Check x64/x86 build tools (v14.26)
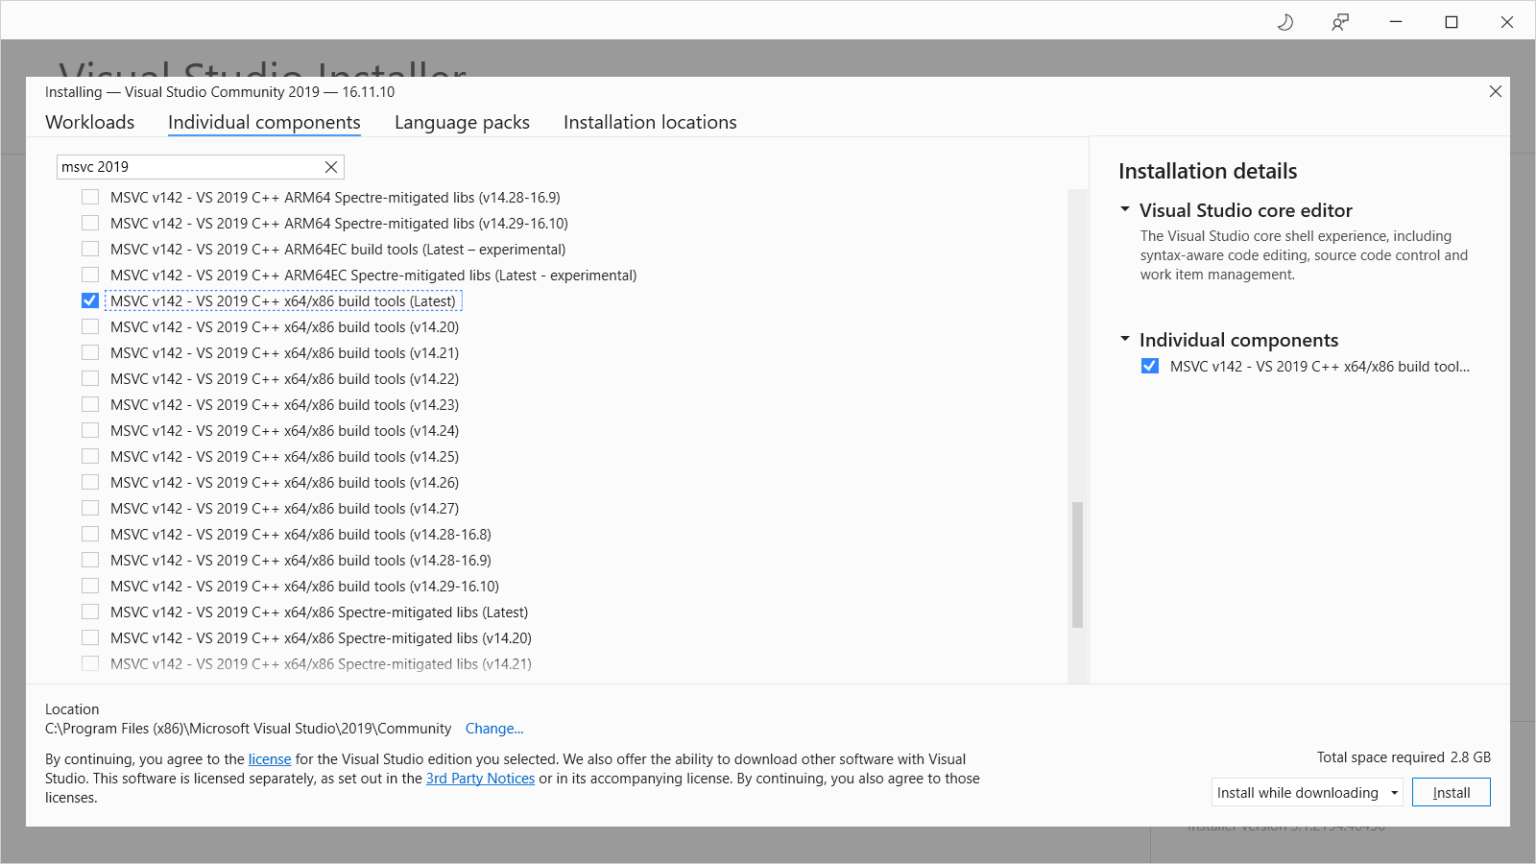 click(x=90, y=483)
